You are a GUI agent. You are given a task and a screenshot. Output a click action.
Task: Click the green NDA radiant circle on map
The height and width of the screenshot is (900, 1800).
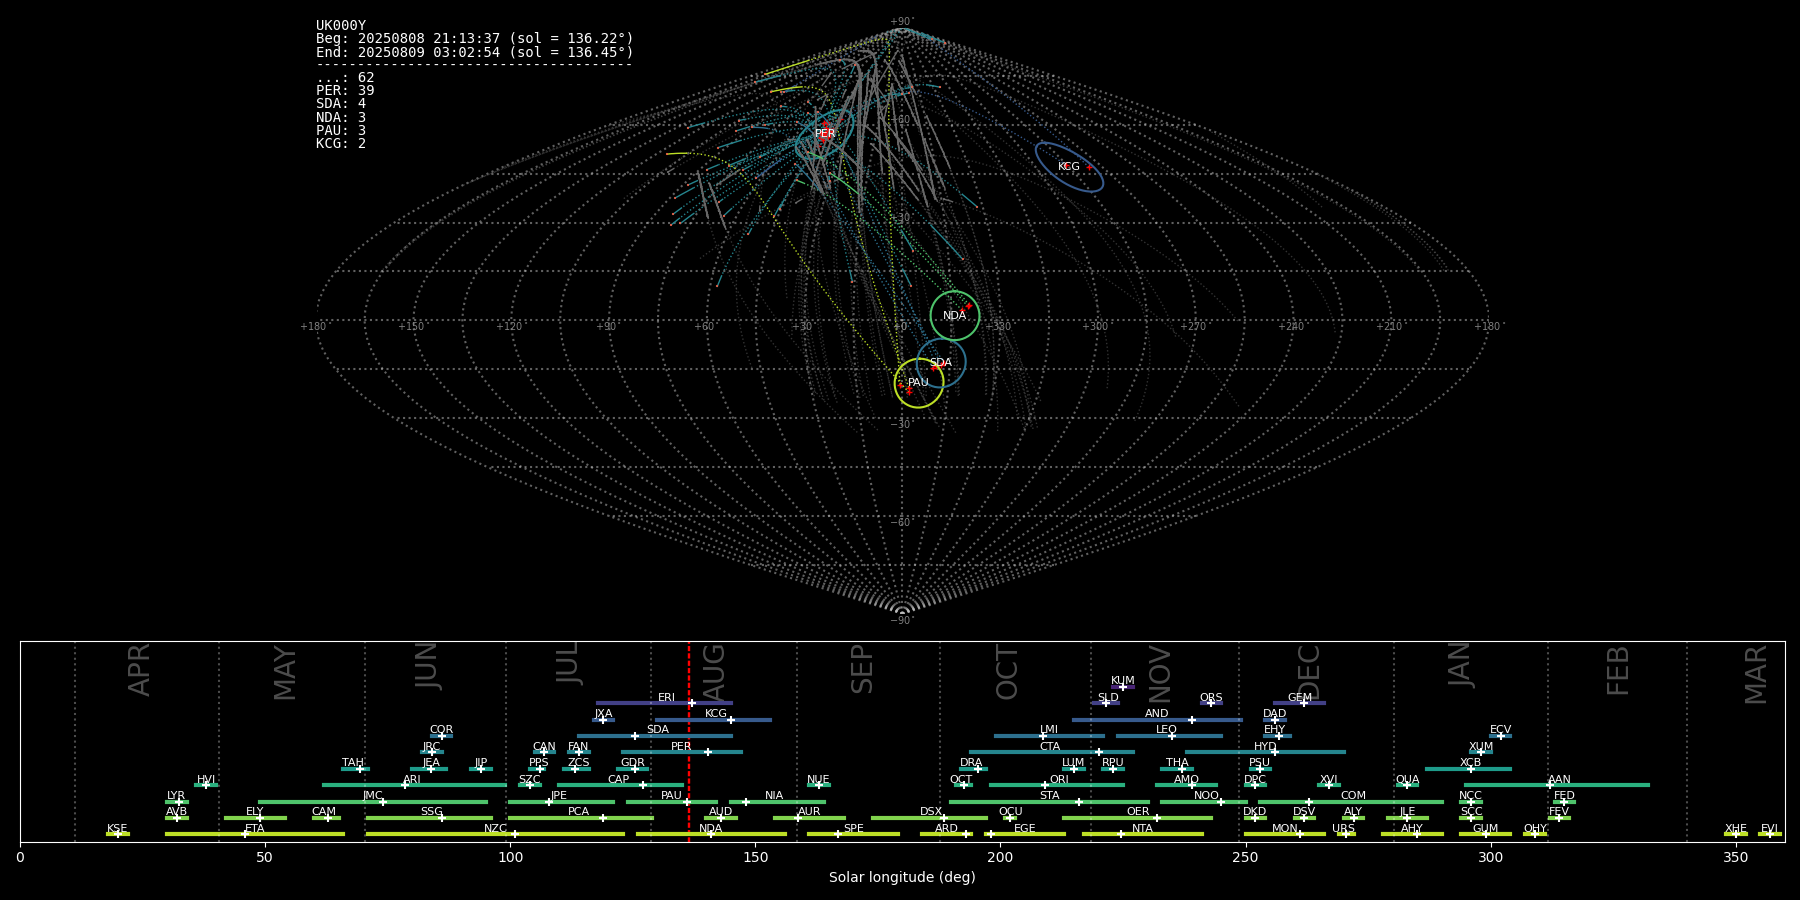[955, 316]
